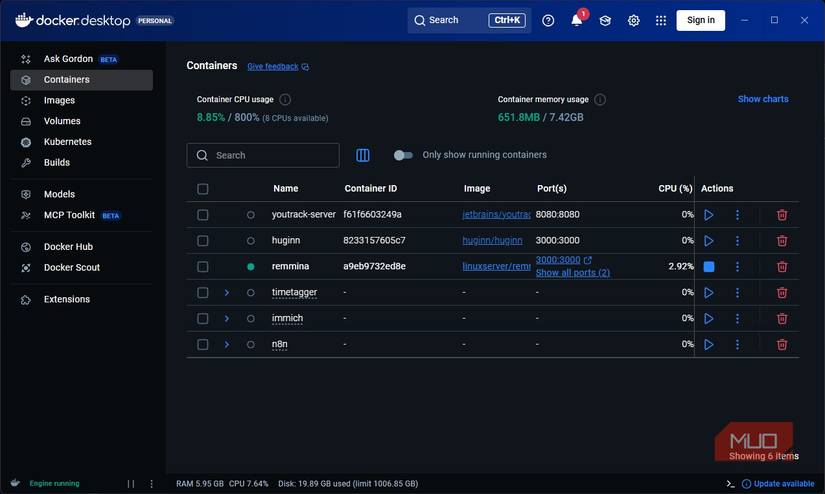825x494 pixels.
Task: Open Kubernetes section
Action: coord(82,142)
